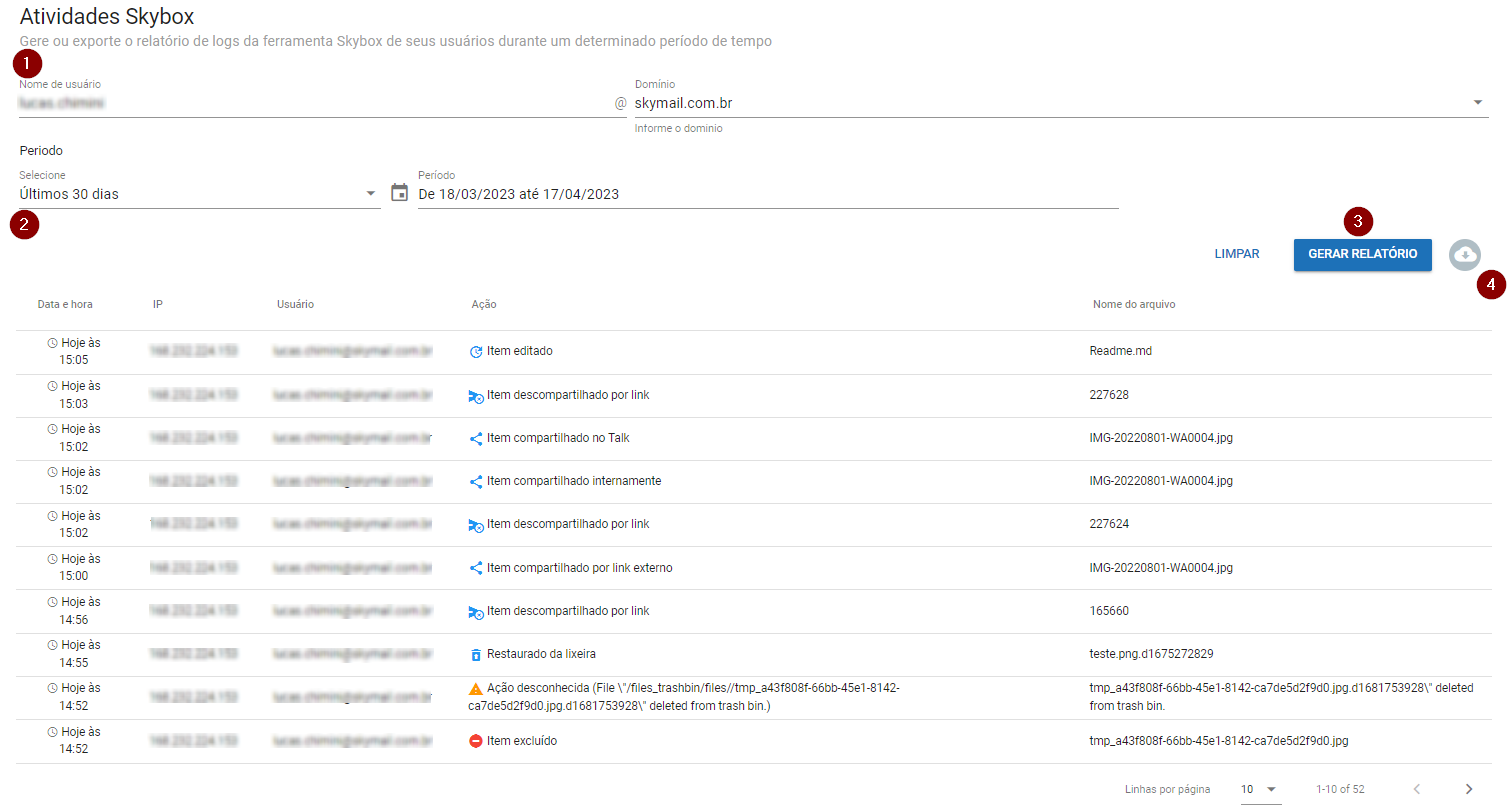Click the Ação column header

click(x=484, y=304)
